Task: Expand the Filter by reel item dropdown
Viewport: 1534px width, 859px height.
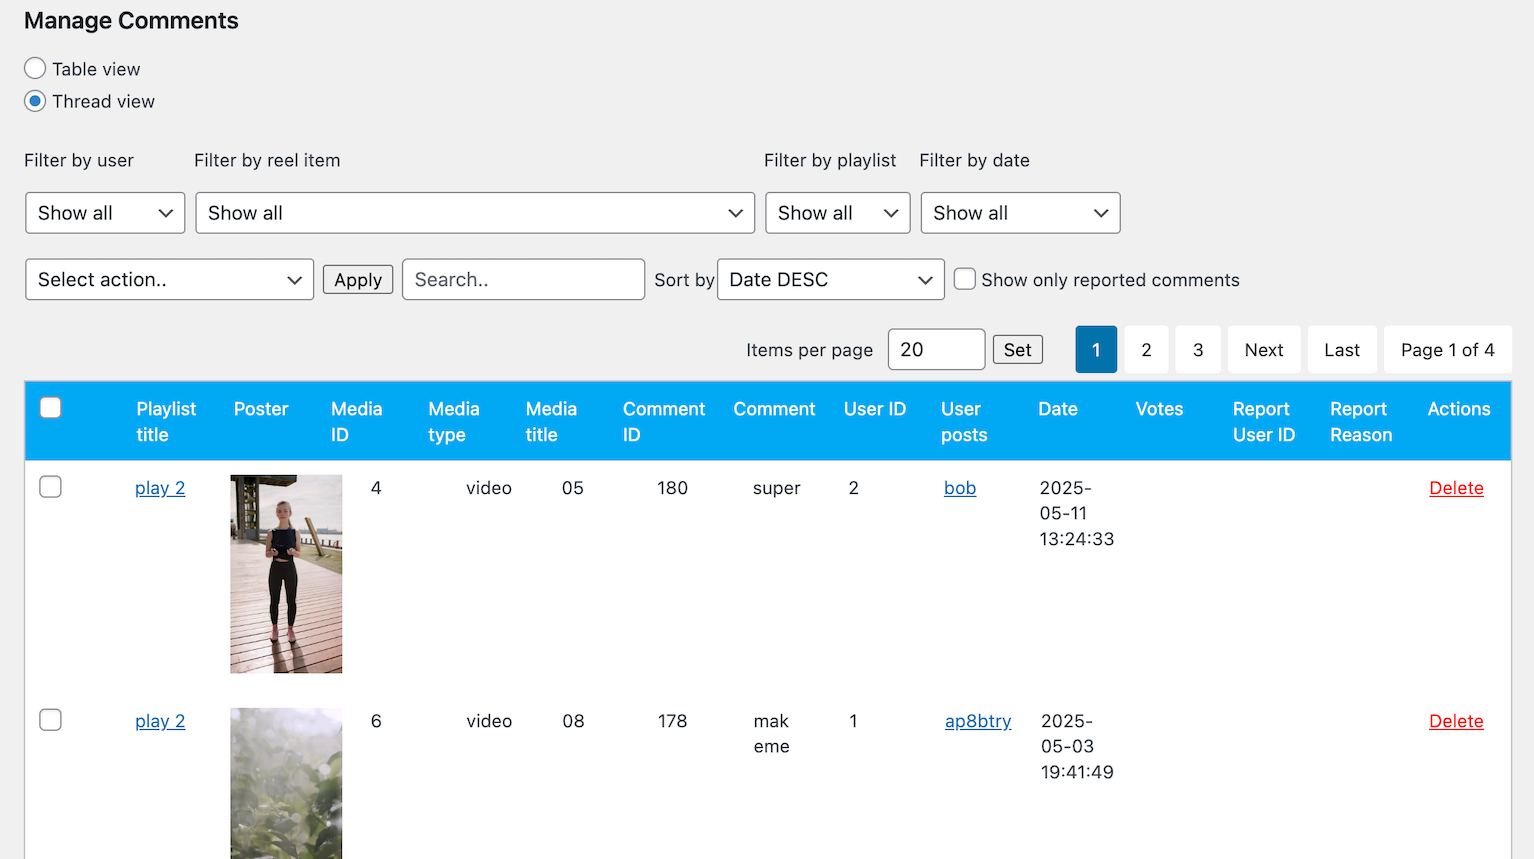Action: pyautogui.click(x=475, y=213)
